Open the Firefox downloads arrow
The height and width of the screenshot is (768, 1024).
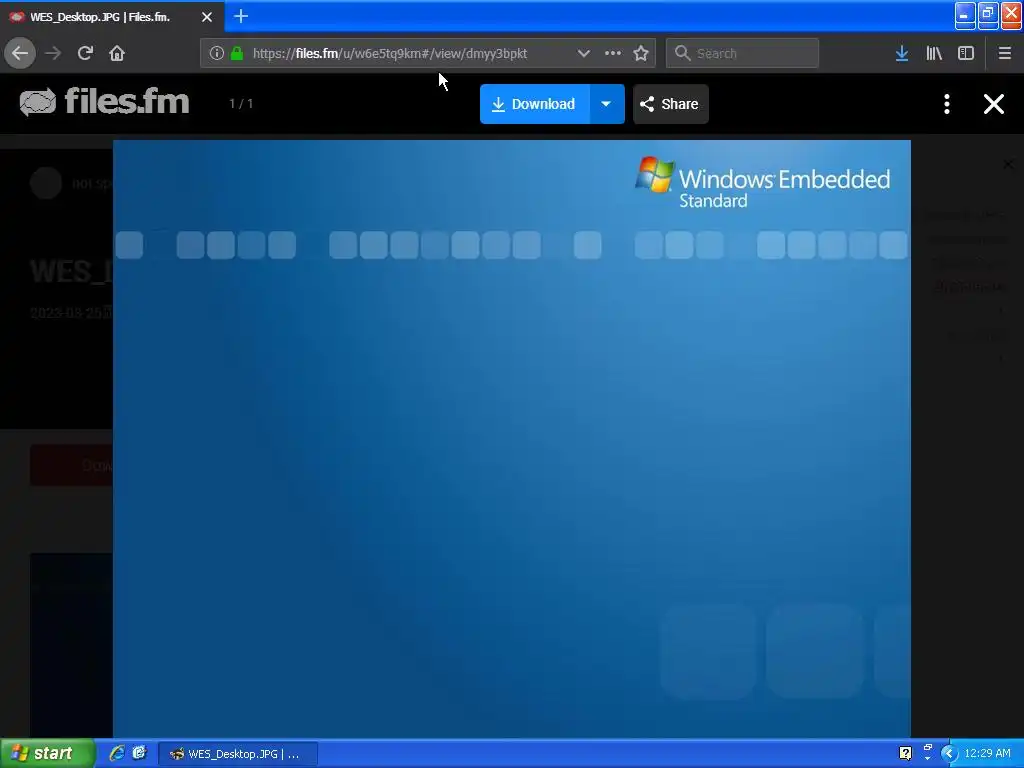(x=902, y=53)
